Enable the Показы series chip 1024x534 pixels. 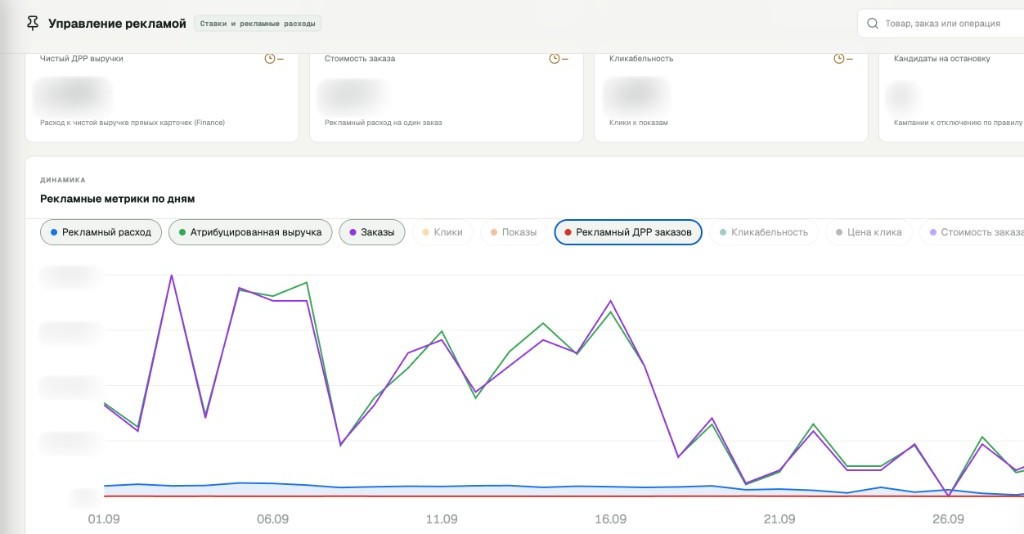pos(513,232)
